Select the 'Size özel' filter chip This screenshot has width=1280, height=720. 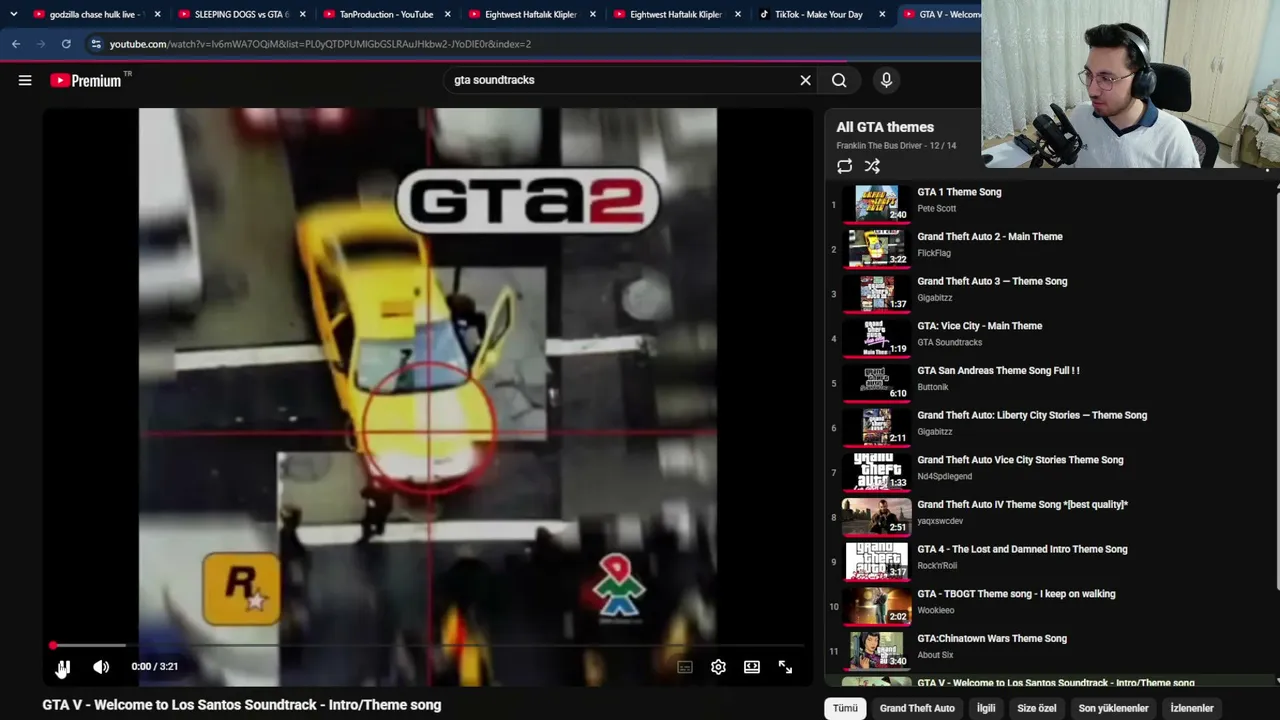pyautogui.click(x=1037, y=708)
